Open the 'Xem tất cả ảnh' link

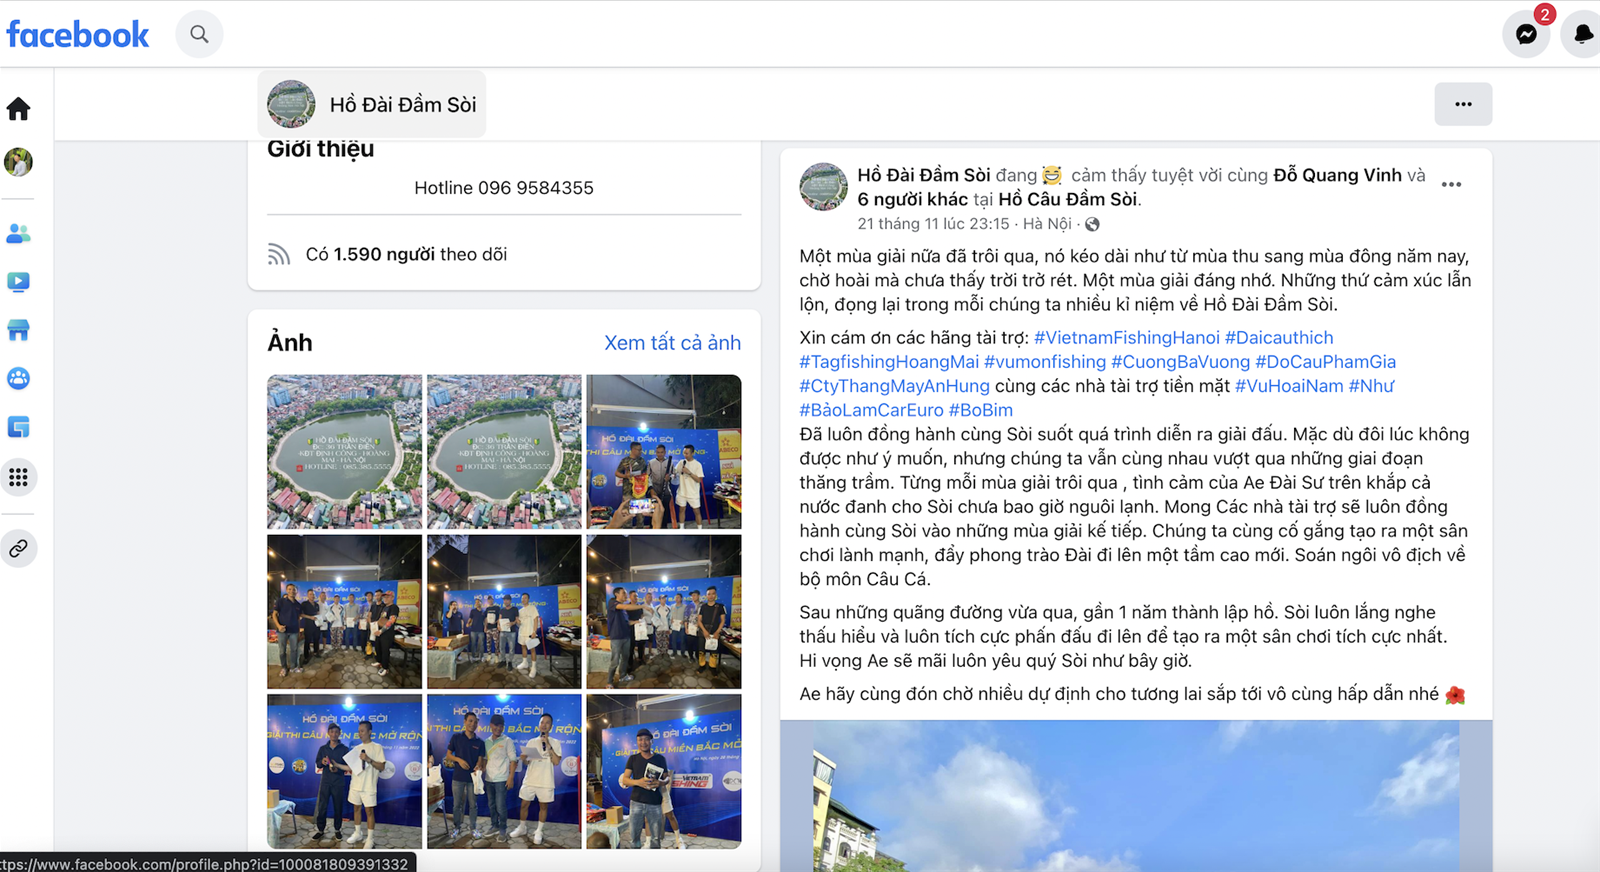[672, 343]
